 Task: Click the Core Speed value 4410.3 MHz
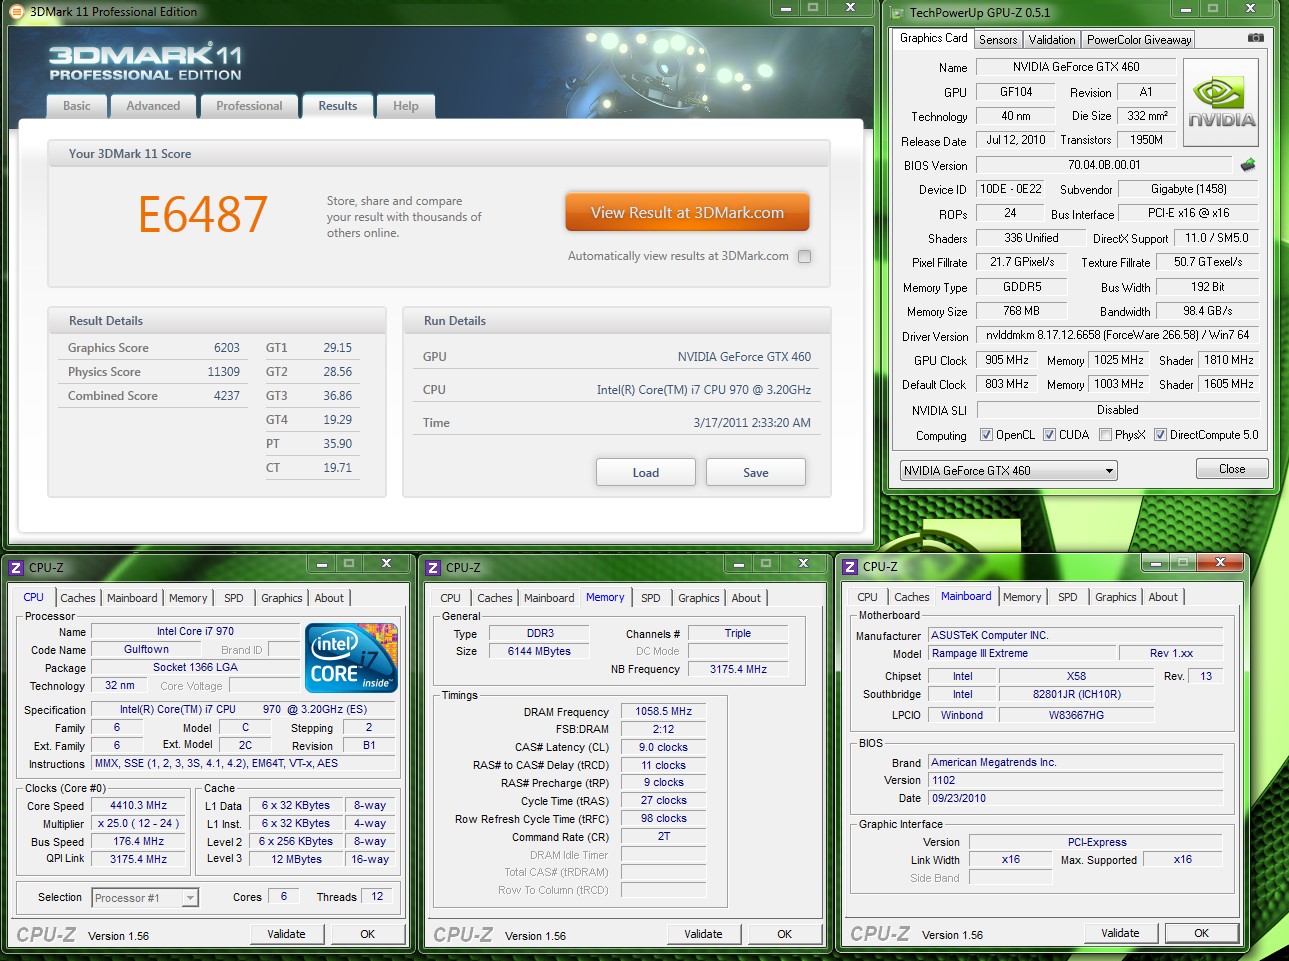pos(139,805)
